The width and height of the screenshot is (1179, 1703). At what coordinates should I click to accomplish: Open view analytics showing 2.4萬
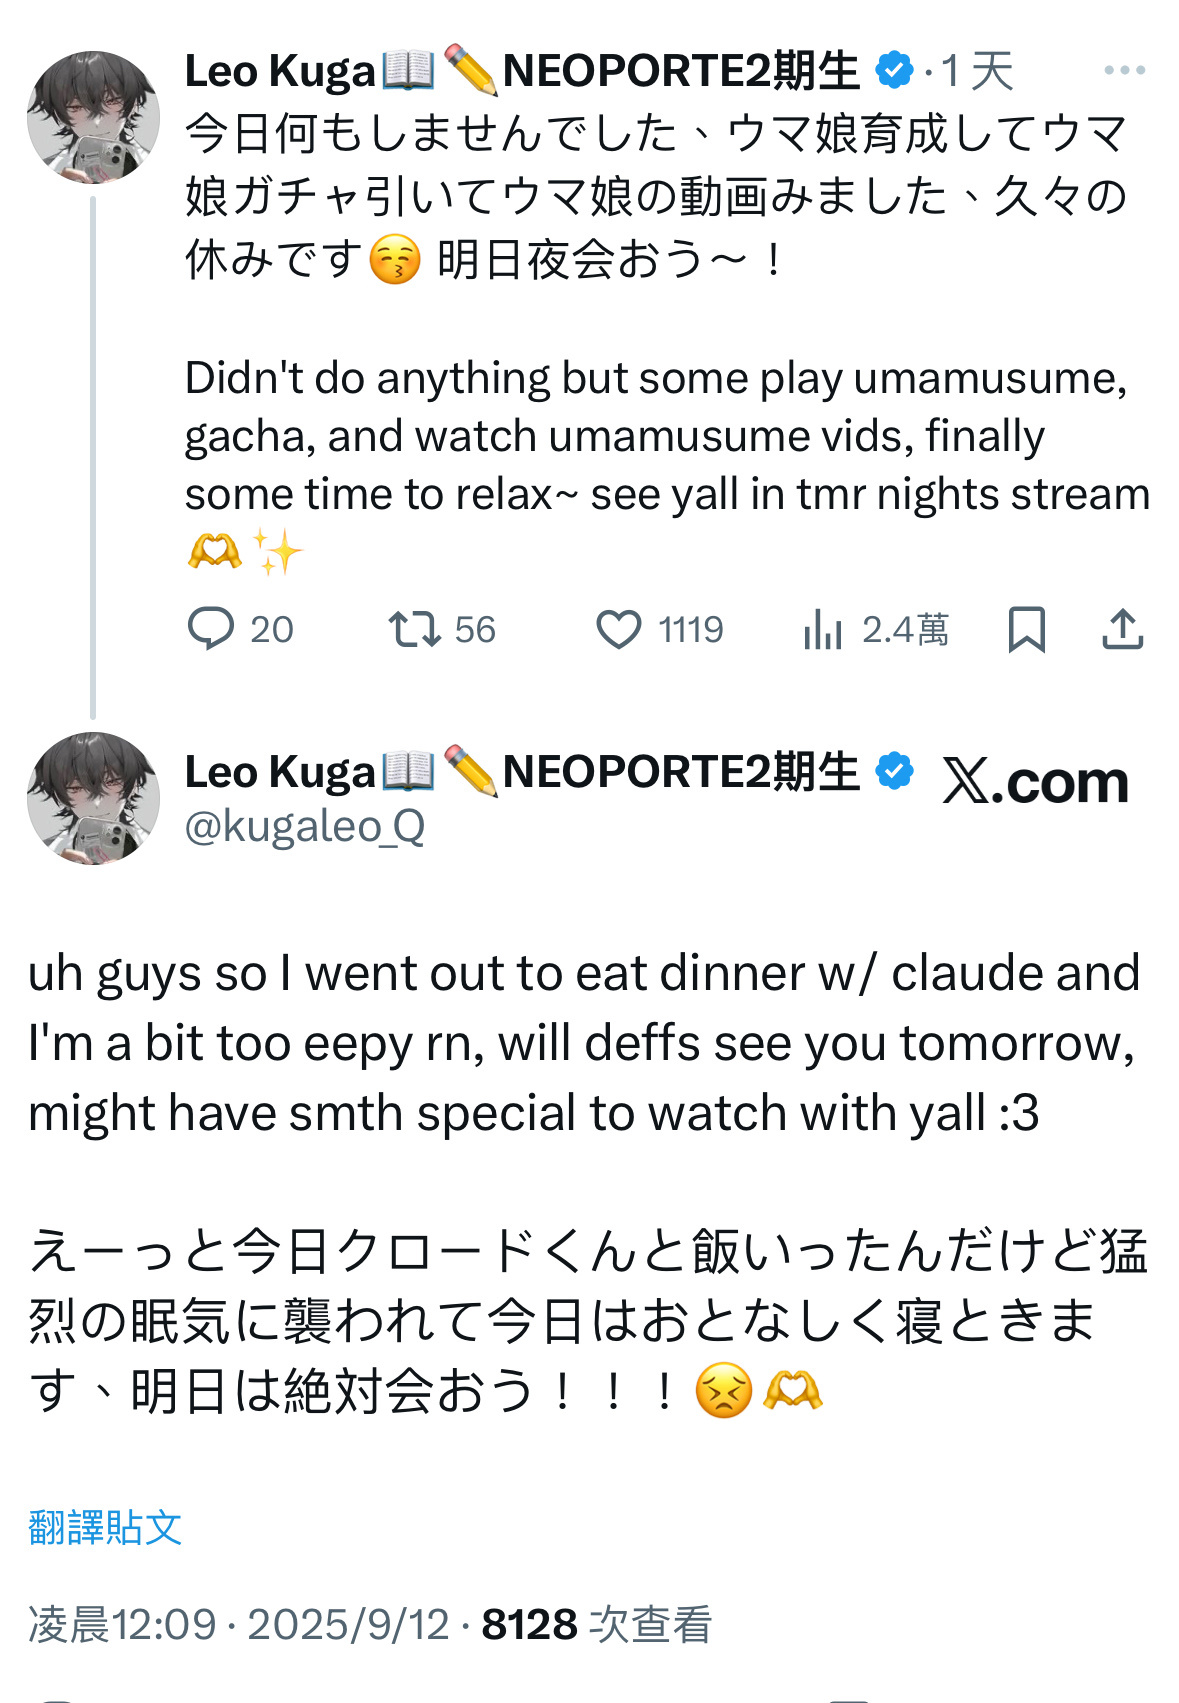coord(823,630)
